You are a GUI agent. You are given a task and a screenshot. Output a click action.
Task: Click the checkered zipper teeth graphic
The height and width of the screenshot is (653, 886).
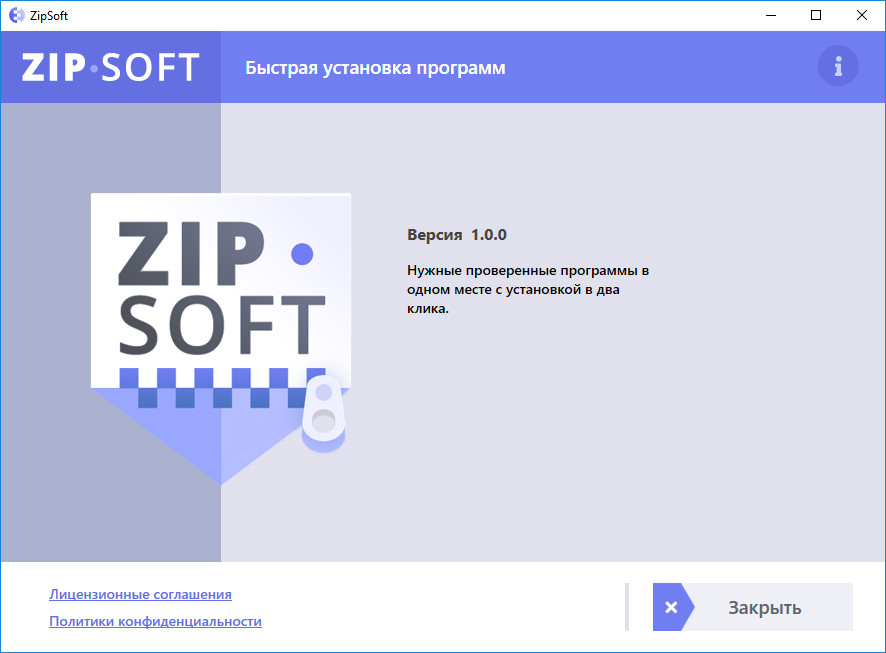point(223,388)
